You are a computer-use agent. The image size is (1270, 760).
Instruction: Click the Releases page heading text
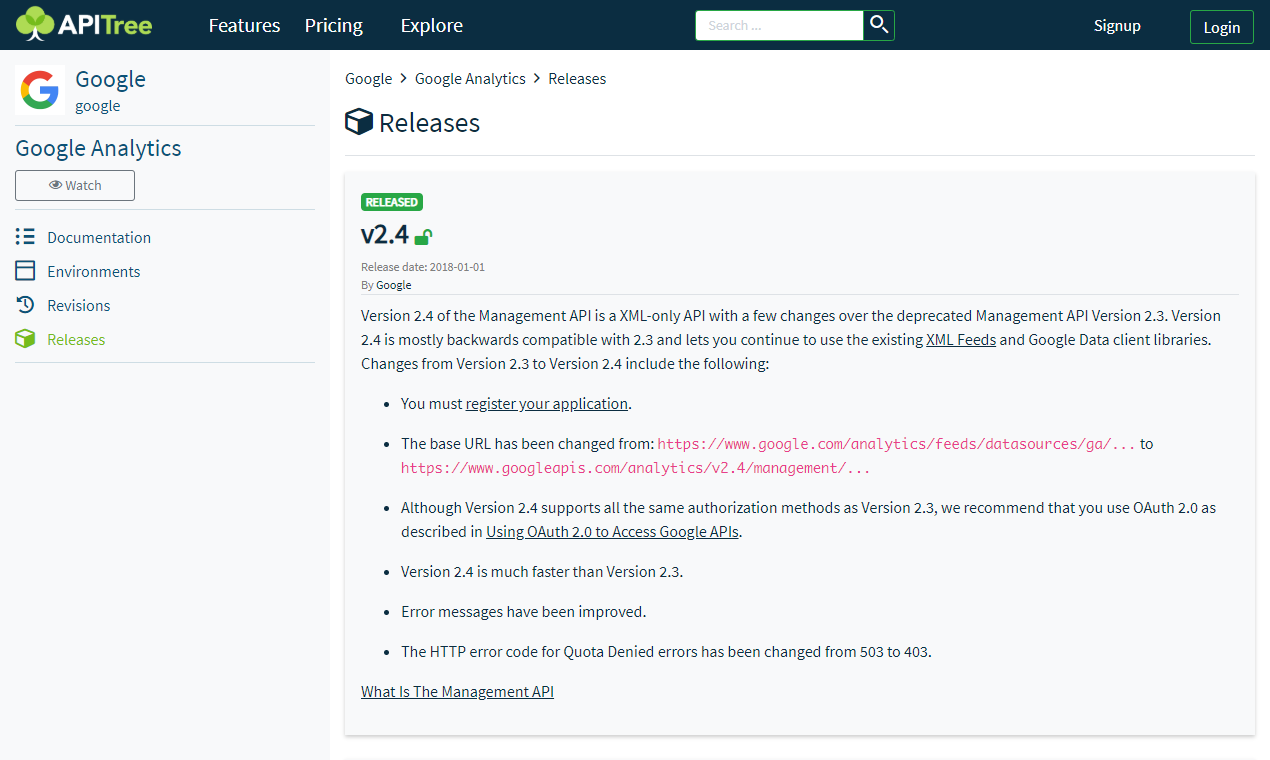pyautogui.click(x=429, y=122)
